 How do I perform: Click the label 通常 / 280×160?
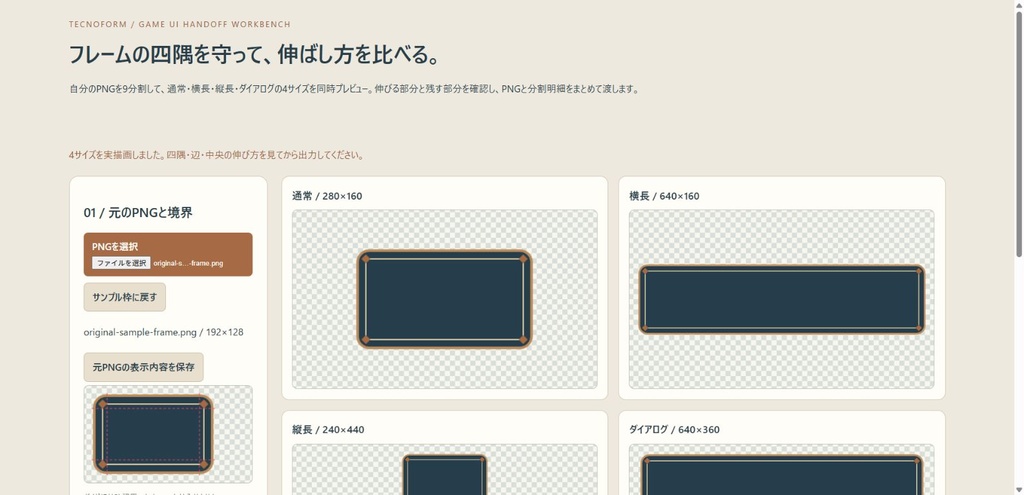pyautogui.click(x=327, y=196)
